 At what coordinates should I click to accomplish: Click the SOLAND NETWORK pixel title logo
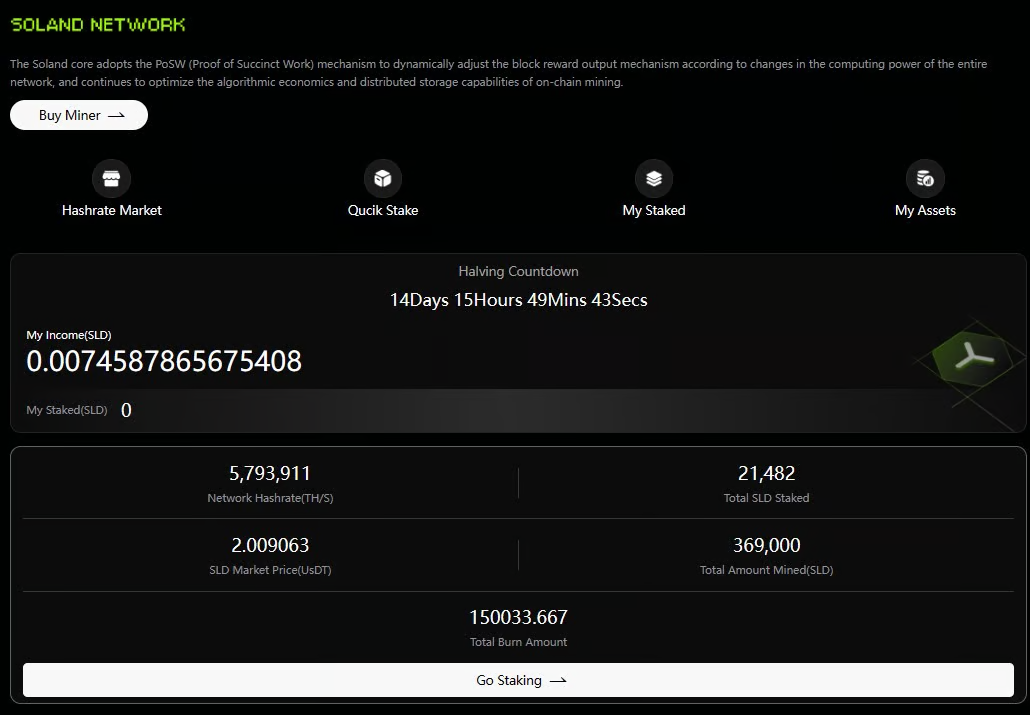pyautogui.click(x=98, y=24)
